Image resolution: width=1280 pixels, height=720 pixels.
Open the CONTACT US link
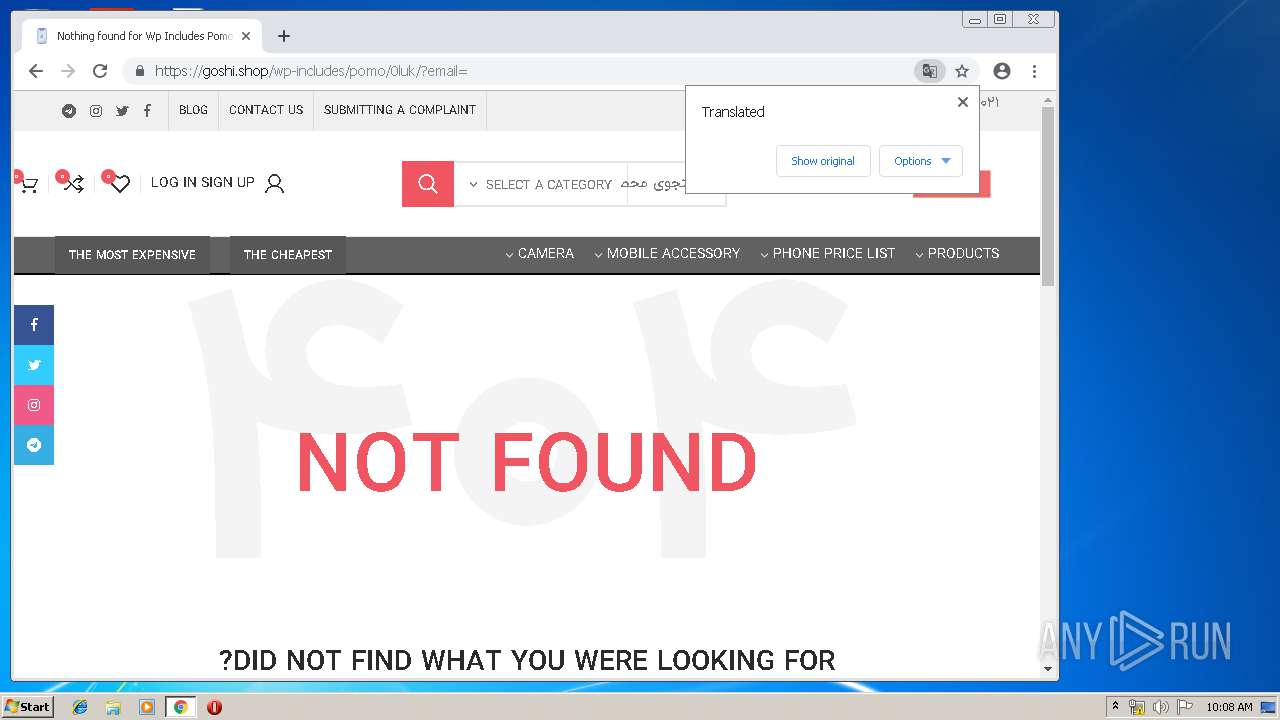(266, 110)
